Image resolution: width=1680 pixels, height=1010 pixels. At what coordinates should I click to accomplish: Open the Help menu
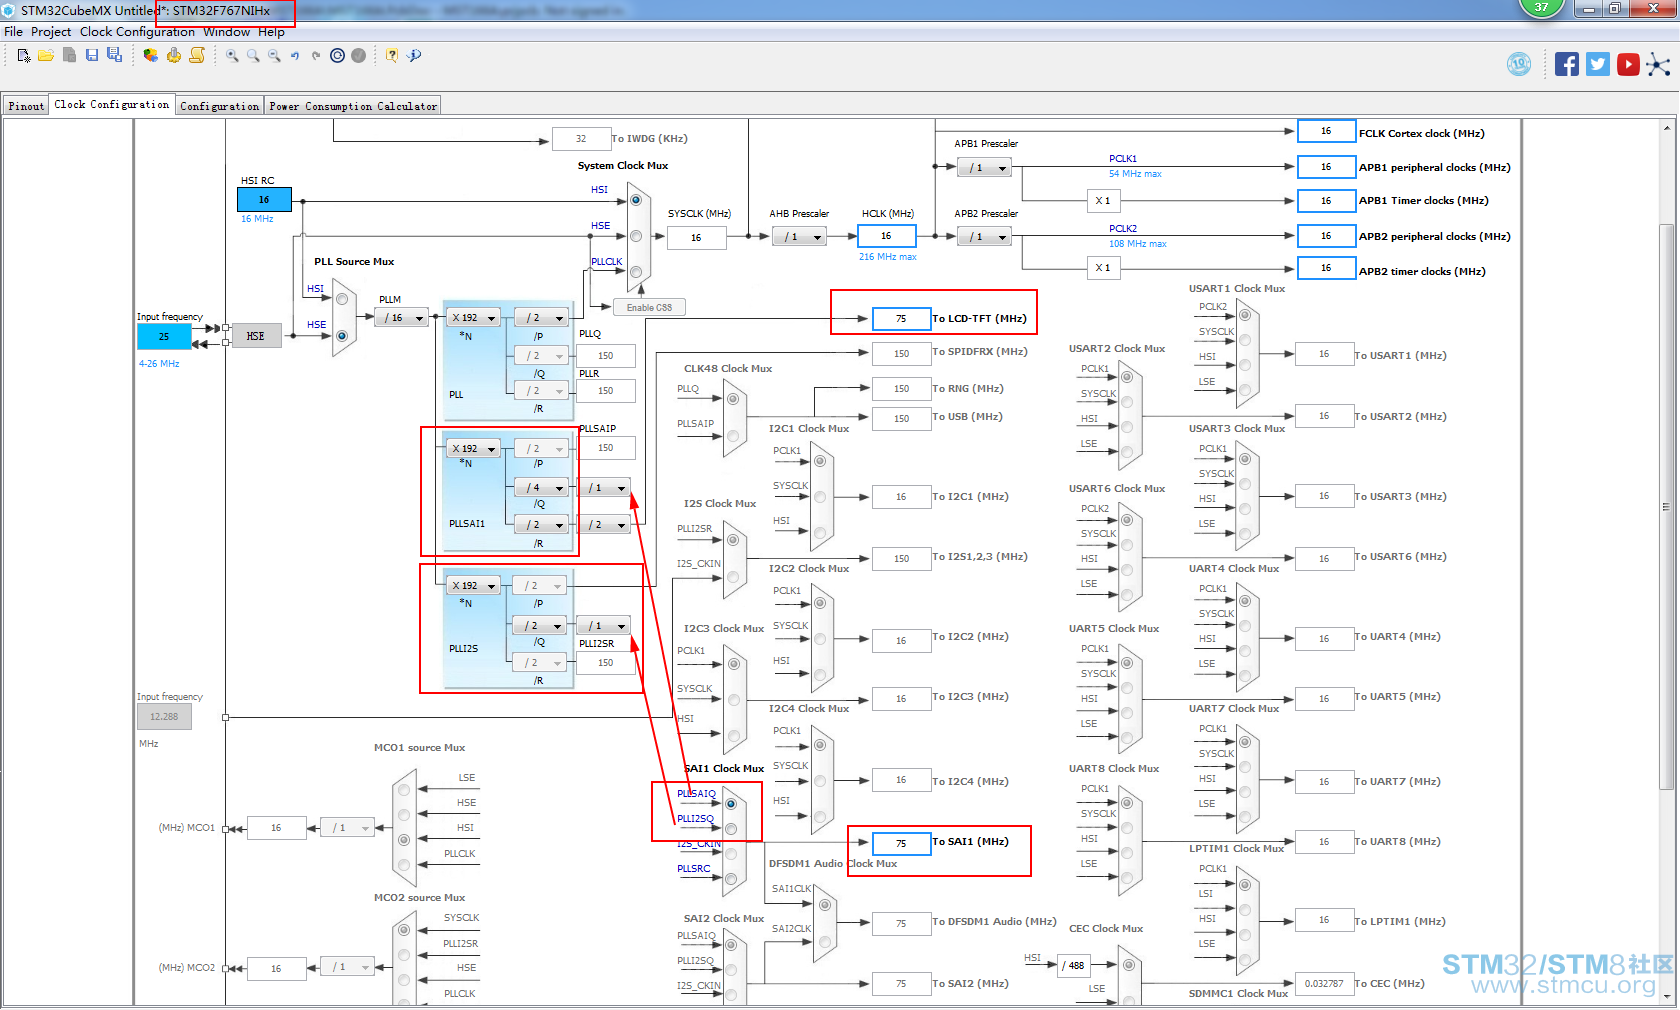(271, 32)
